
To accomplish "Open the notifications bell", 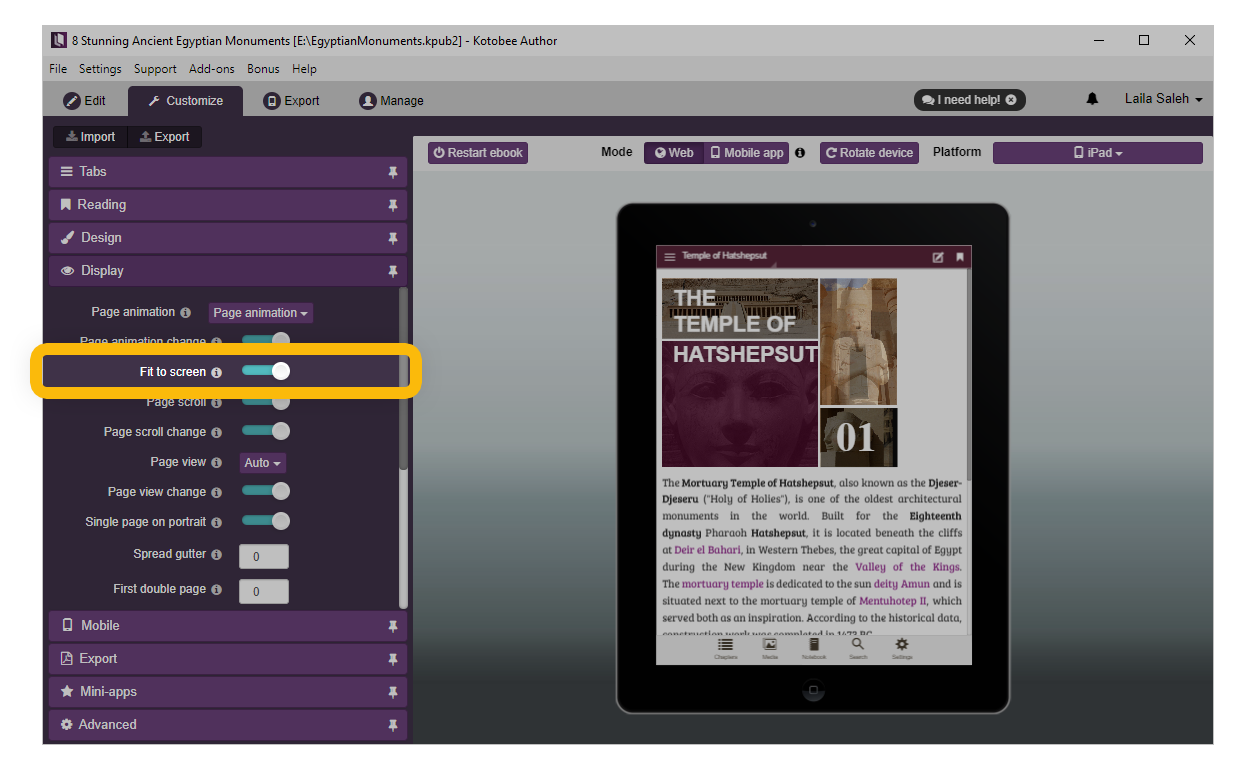I will (1092, 99).
